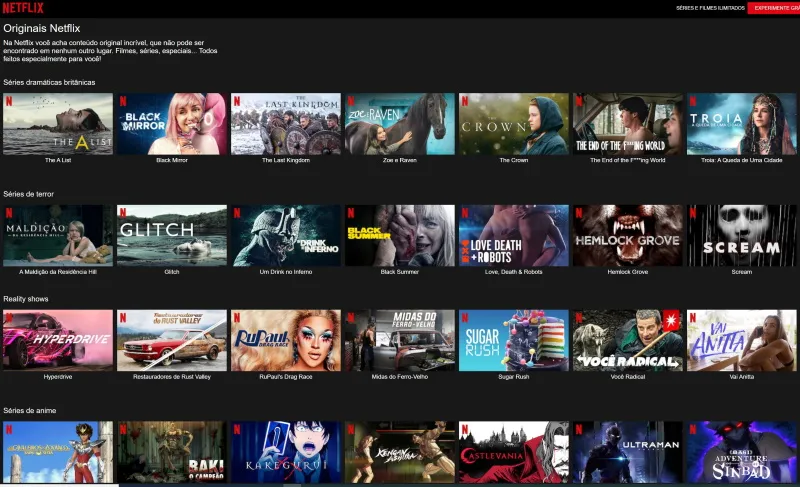Viewport: 800px width, 487px height.
Task: Open RuPaul's Drag Race thumbnail
Action: point(286,340)
